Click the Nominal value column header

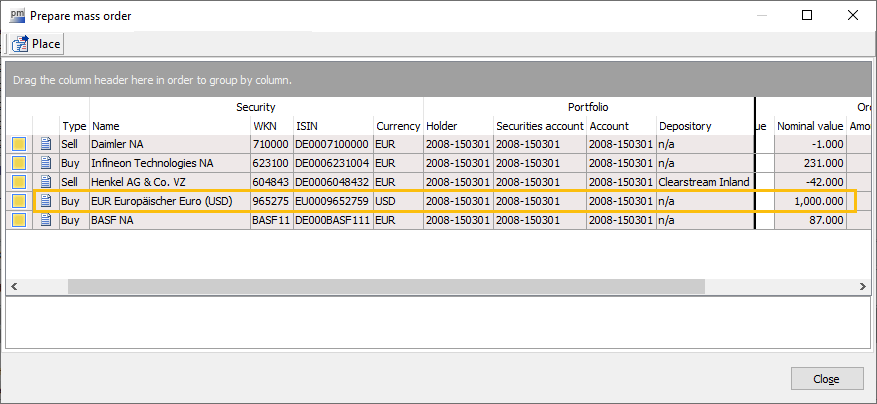pos(810,126)
